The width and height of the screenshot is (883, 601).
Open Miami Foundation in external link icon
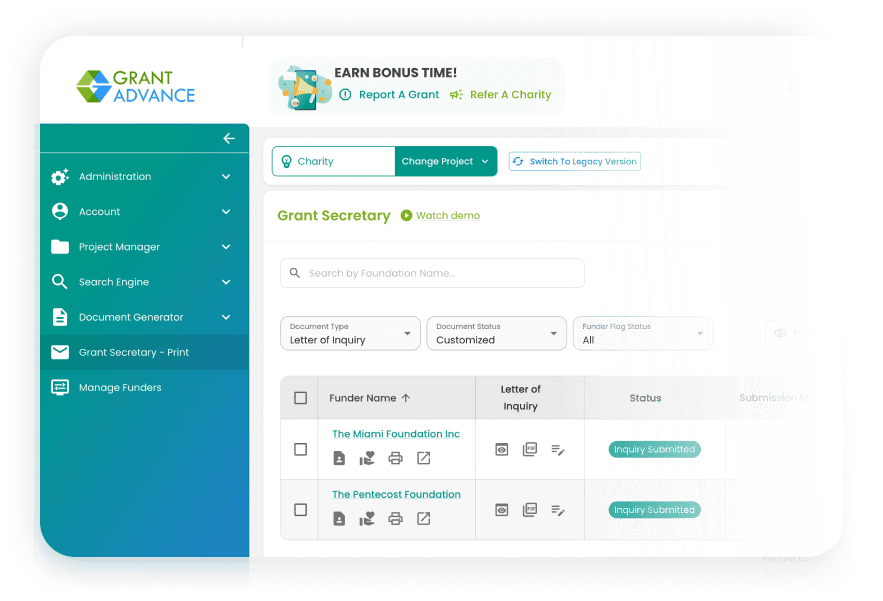pyautogui.click(x=423, y=458)
